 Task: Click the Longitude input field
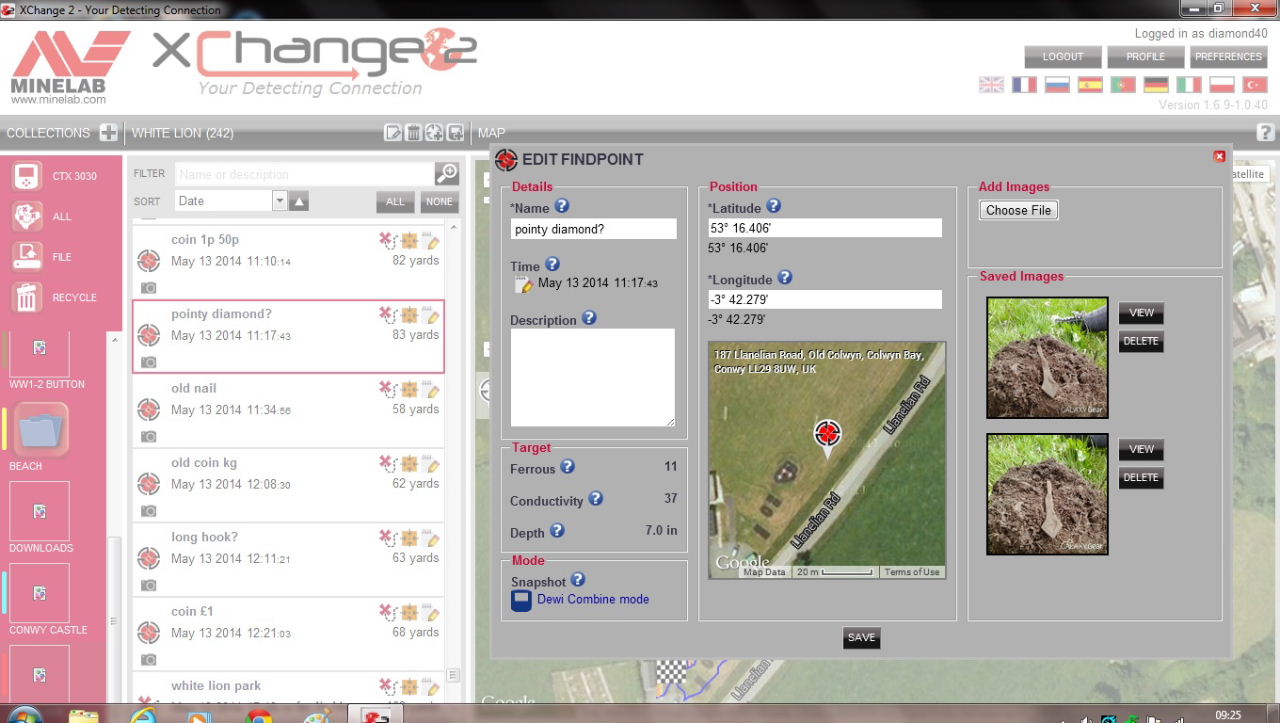coord(825,299)
